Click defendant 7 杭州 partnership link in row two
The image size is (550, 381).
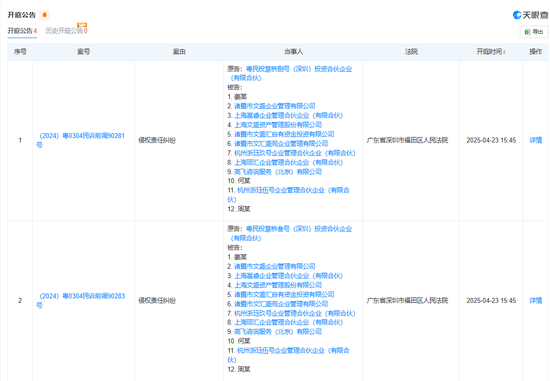(x=295, y=313)
